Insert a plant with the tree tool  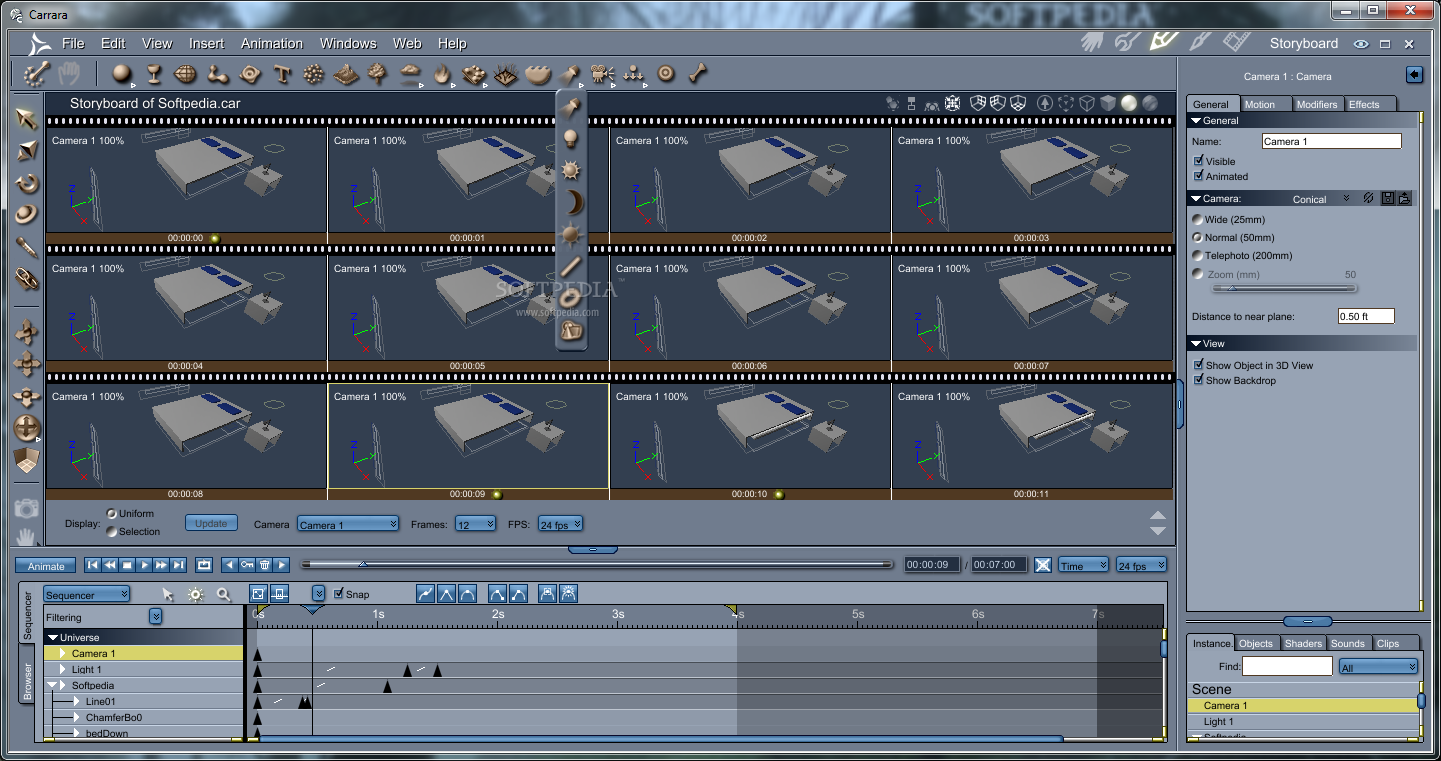[x=378, y=73]
